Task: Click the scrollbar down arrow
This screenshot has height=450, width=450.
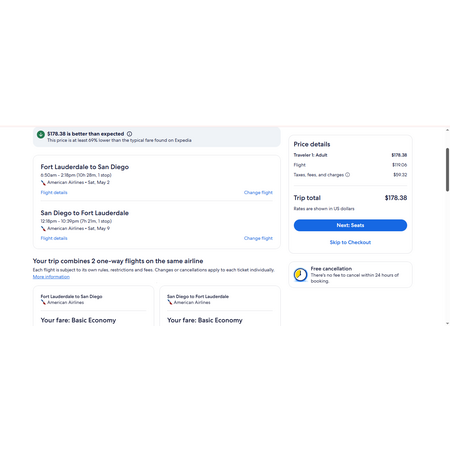Action: point(447,323)
